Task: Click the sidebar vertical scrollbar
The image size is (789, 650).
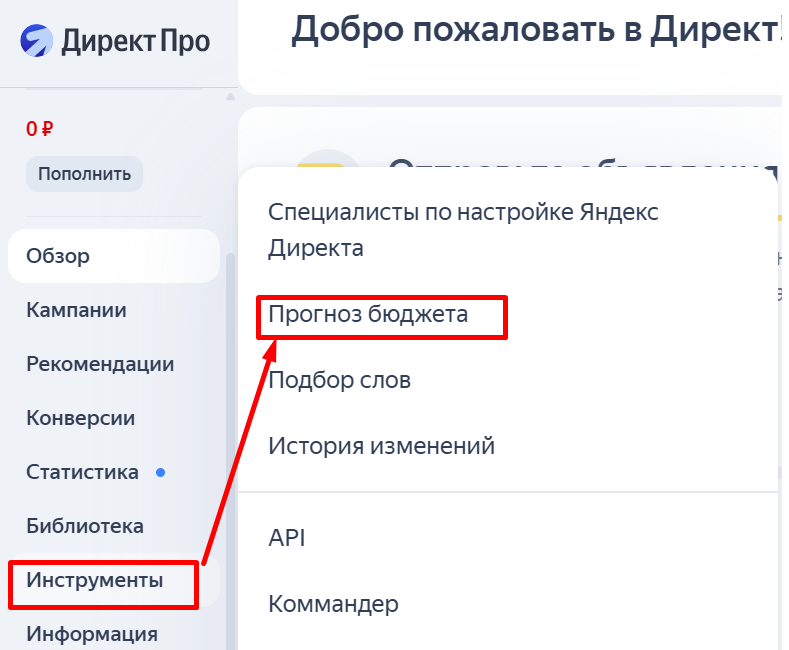Action: (231, 400)
